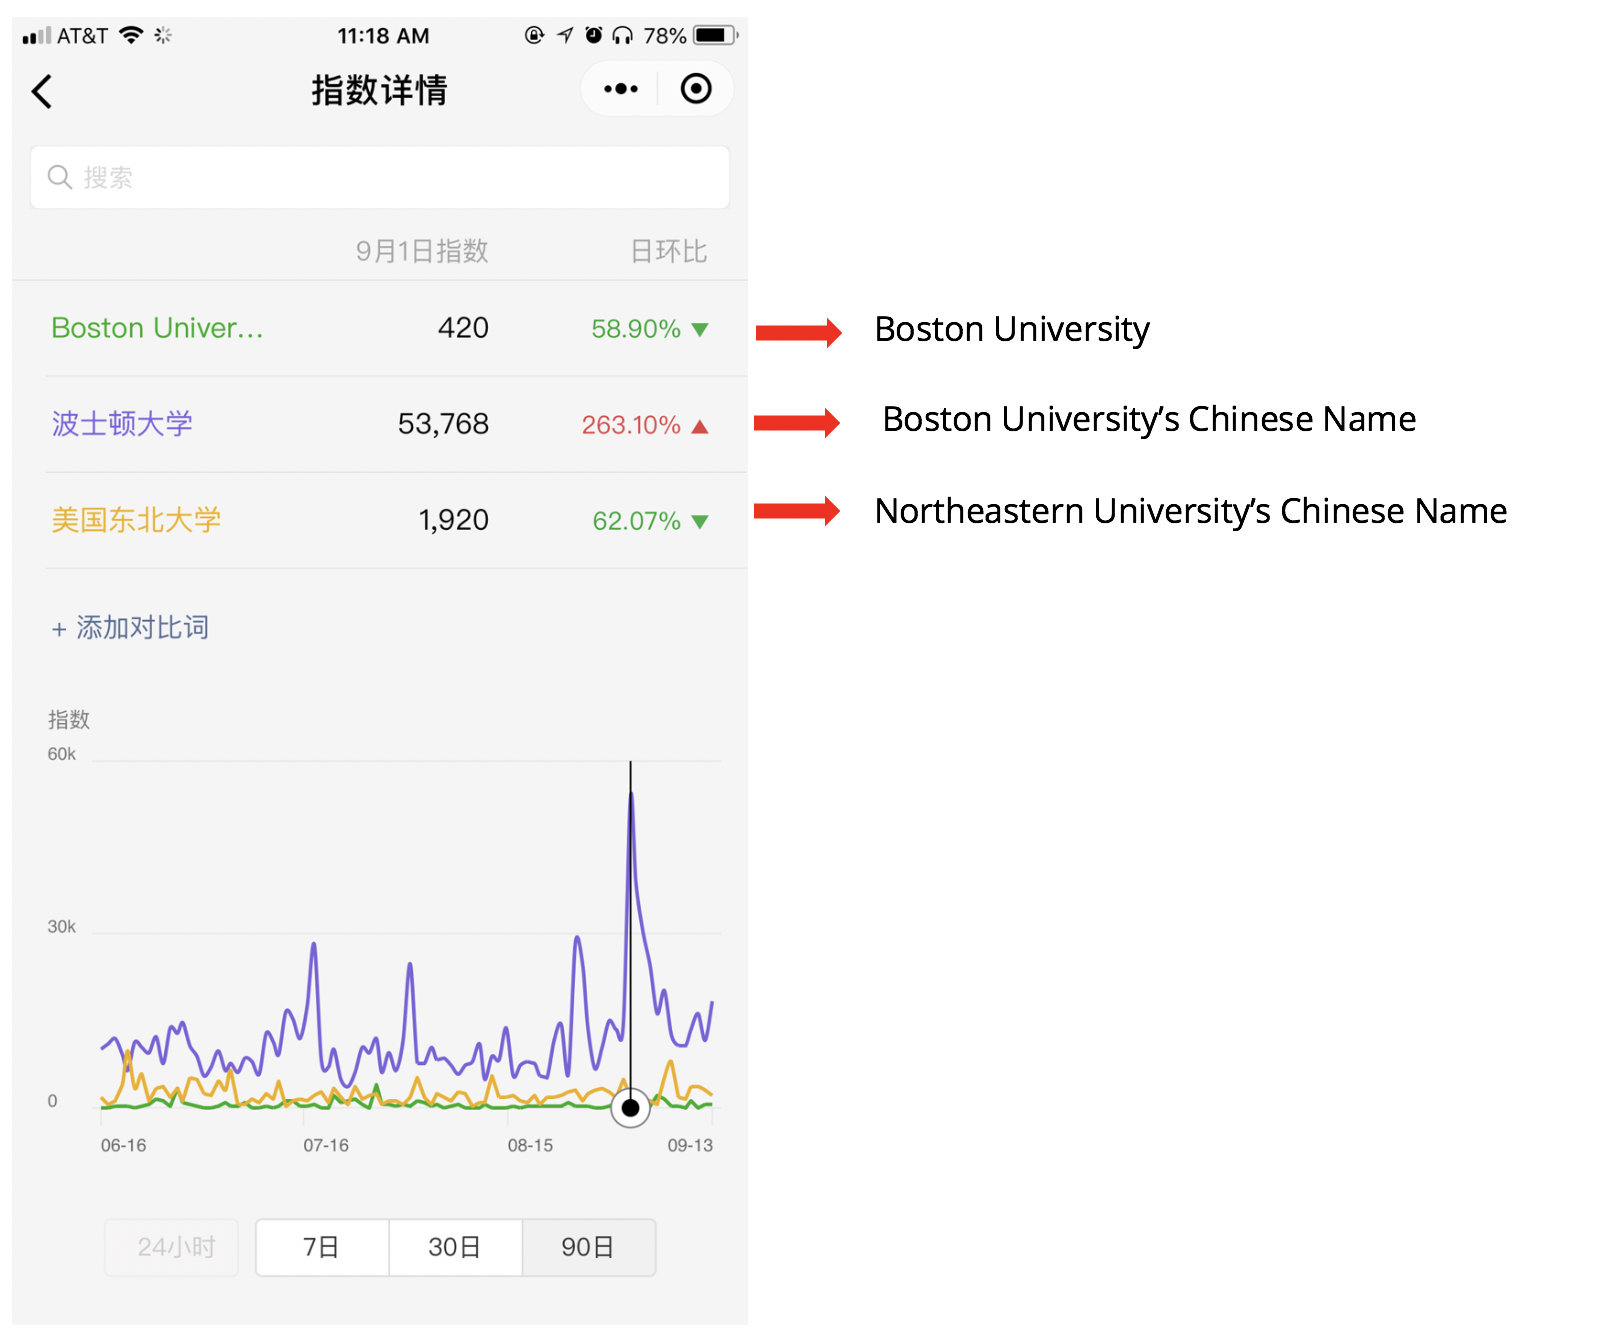Tap the headphones status icon

click(x=623, y=35)
